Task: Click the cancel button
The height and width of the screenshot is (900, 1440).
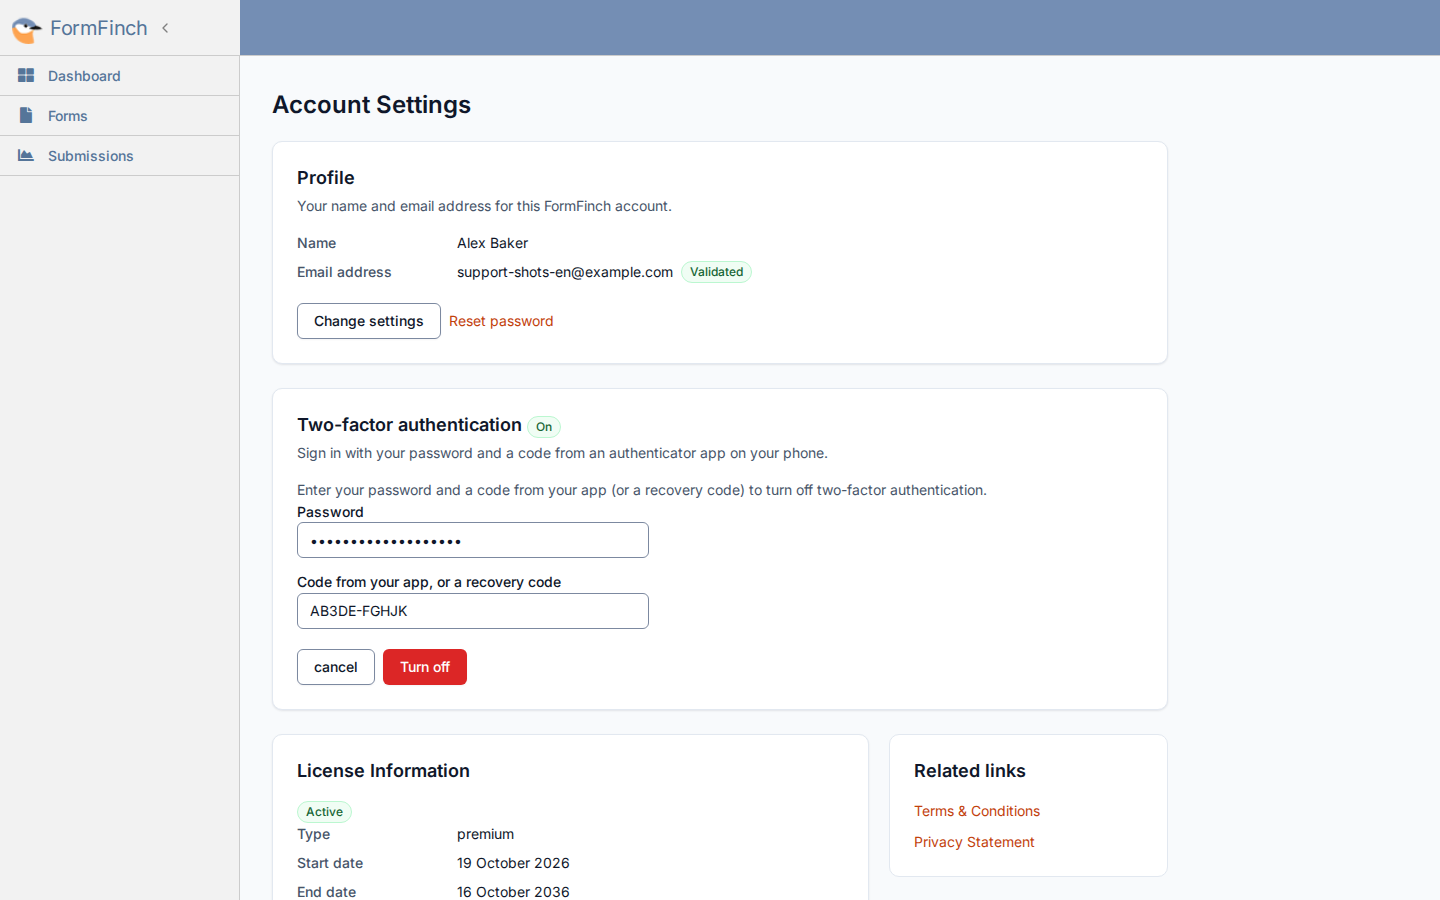Action: point(336,667)
